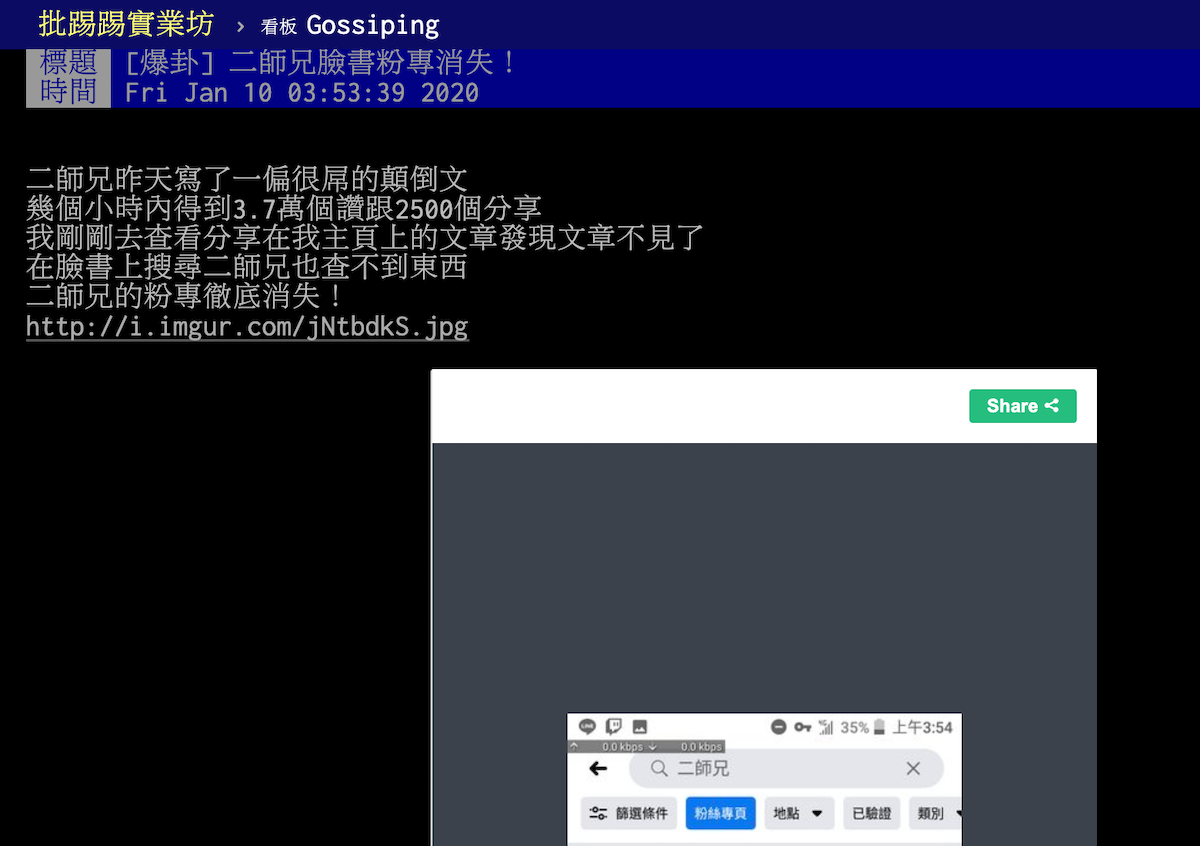This screenshot has height=846, width=1200.
Task: Click the magnifier icon in the search bar
Action: 659,769
